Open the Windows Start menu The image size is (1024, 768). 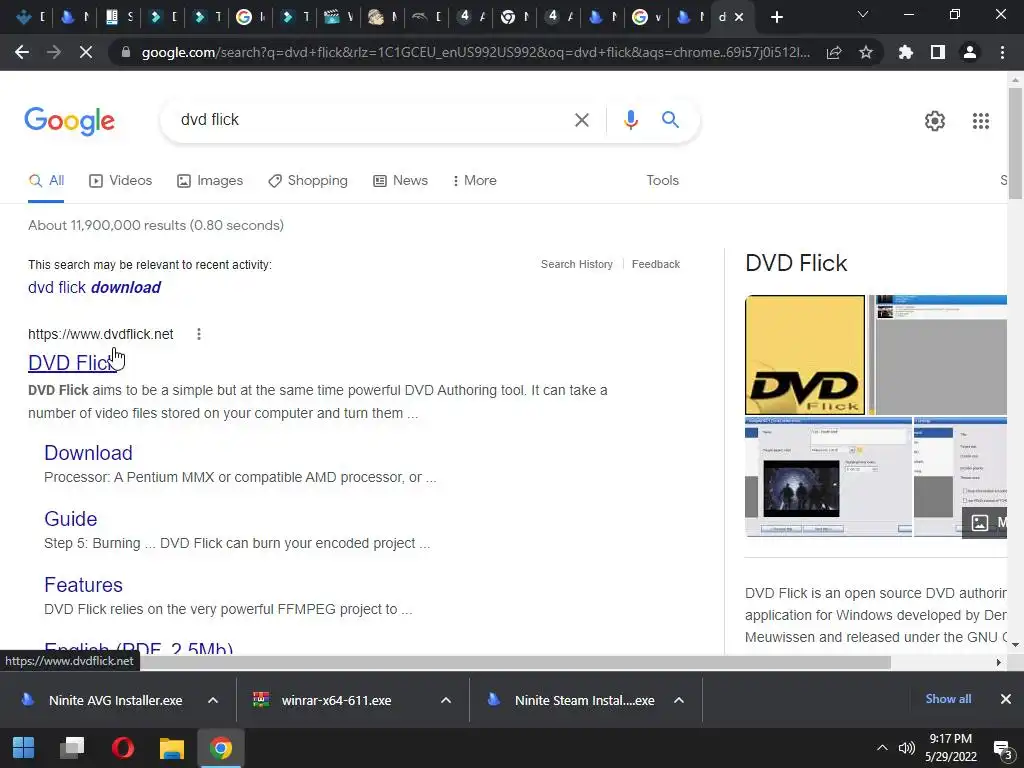(x=24, y=748)
